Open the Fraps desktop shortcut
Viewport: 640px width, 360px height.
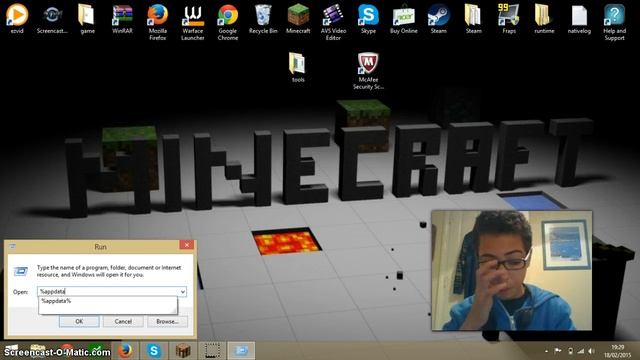[509, 19]
